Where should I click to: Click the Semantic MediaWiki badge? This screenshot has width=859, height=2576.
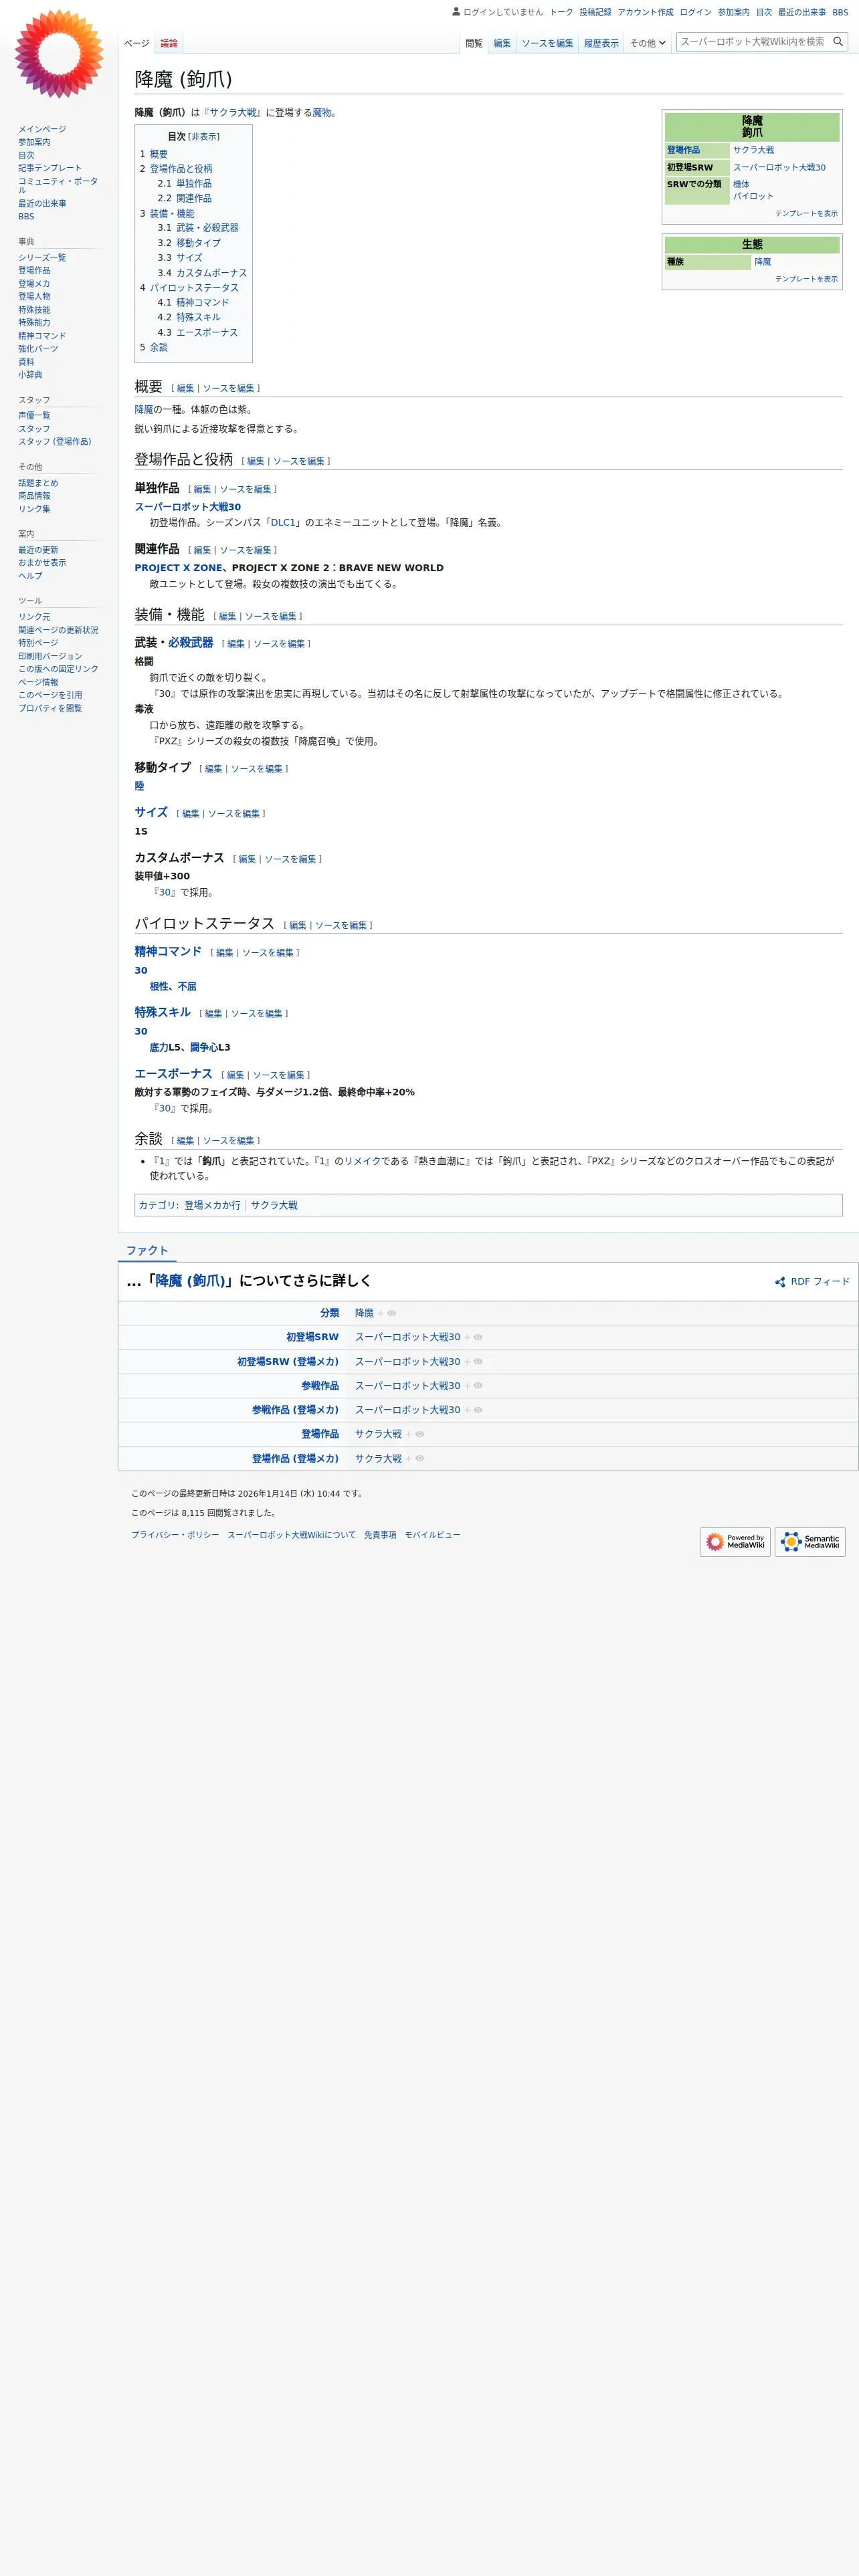(810, 1541)
